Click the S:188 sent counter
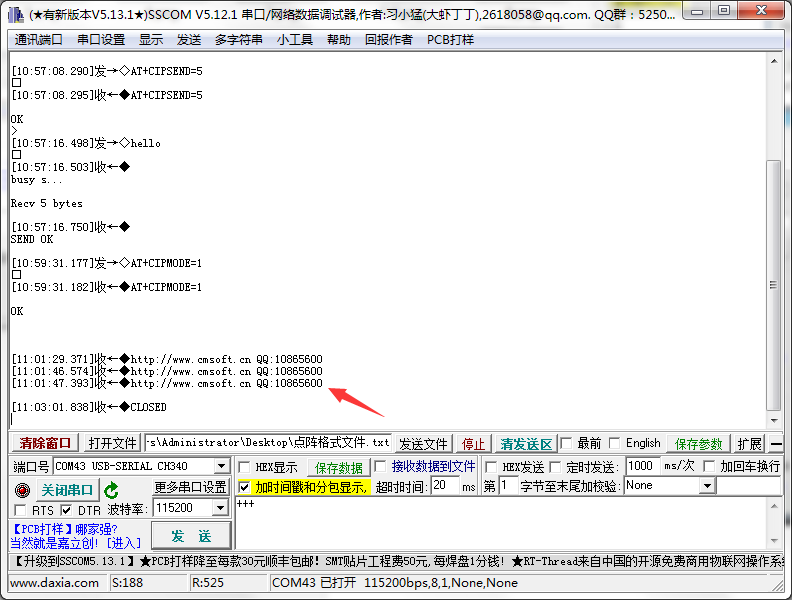Screen dimensions: 792x600 (x=127, y=583)
